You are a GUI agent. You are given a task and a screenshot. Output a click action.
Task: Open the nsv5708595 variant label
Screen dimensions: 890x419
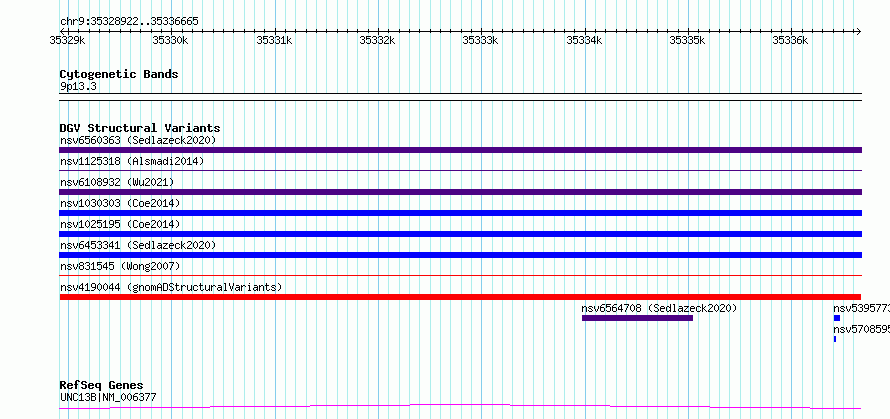(861, 329)
